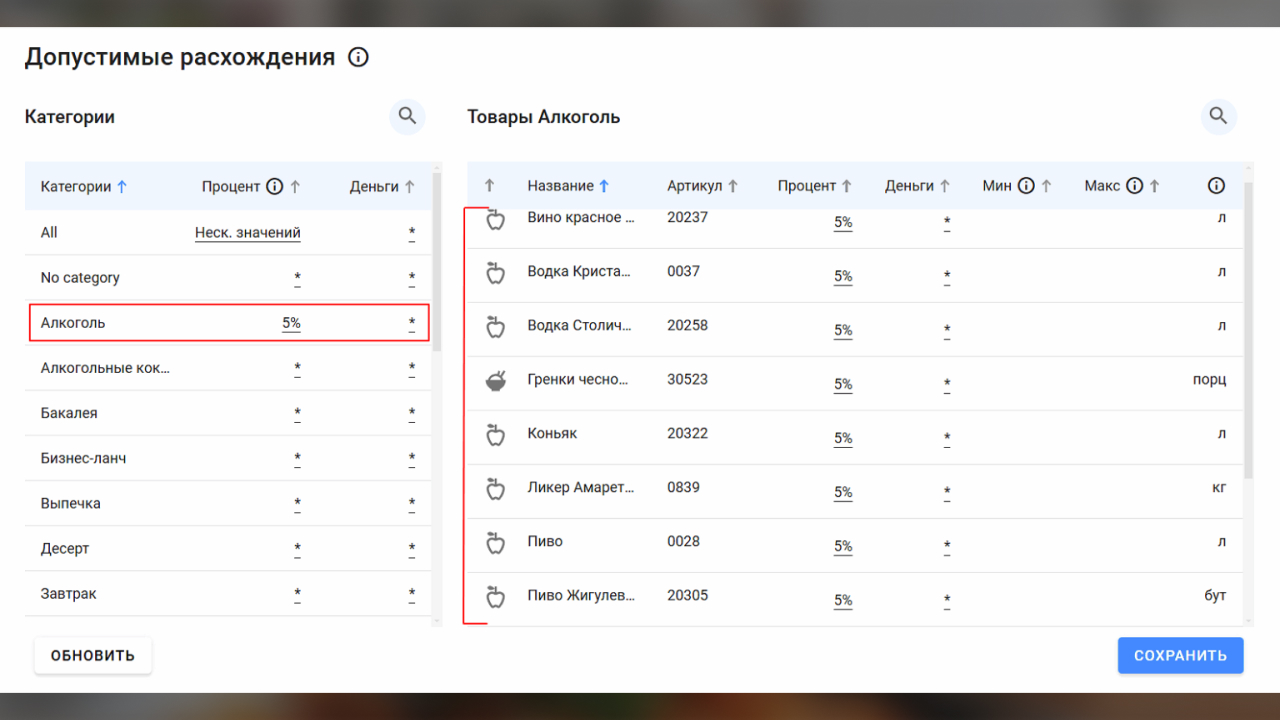Screen dimensions: 1280x720
Task: Click the Водка Криста... product name
Action: coord(579,271)
